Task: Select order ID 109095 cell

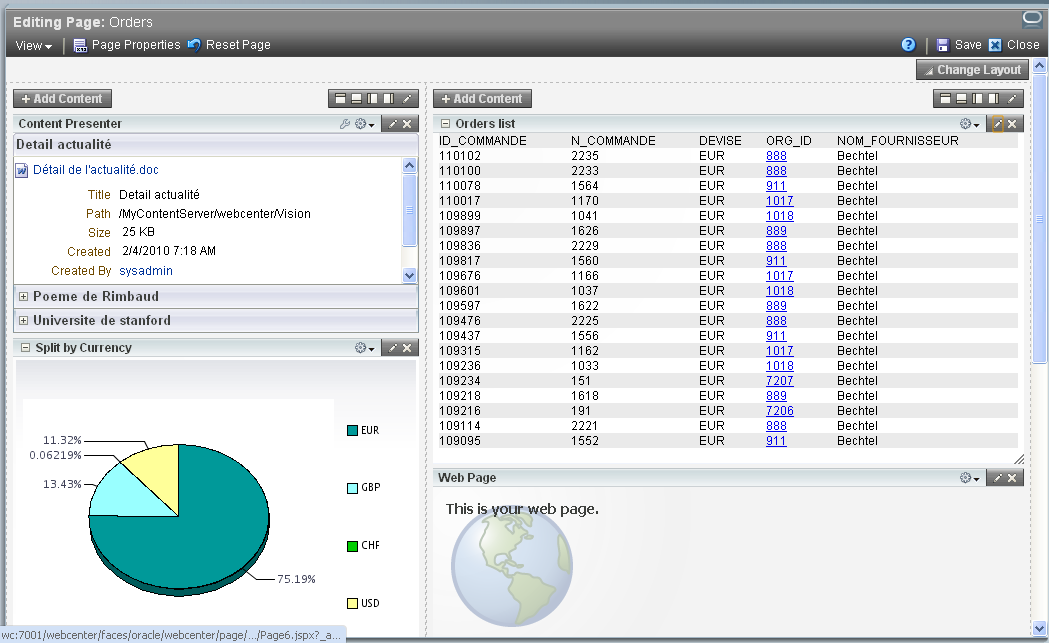Action: click(x=460, y=441)
